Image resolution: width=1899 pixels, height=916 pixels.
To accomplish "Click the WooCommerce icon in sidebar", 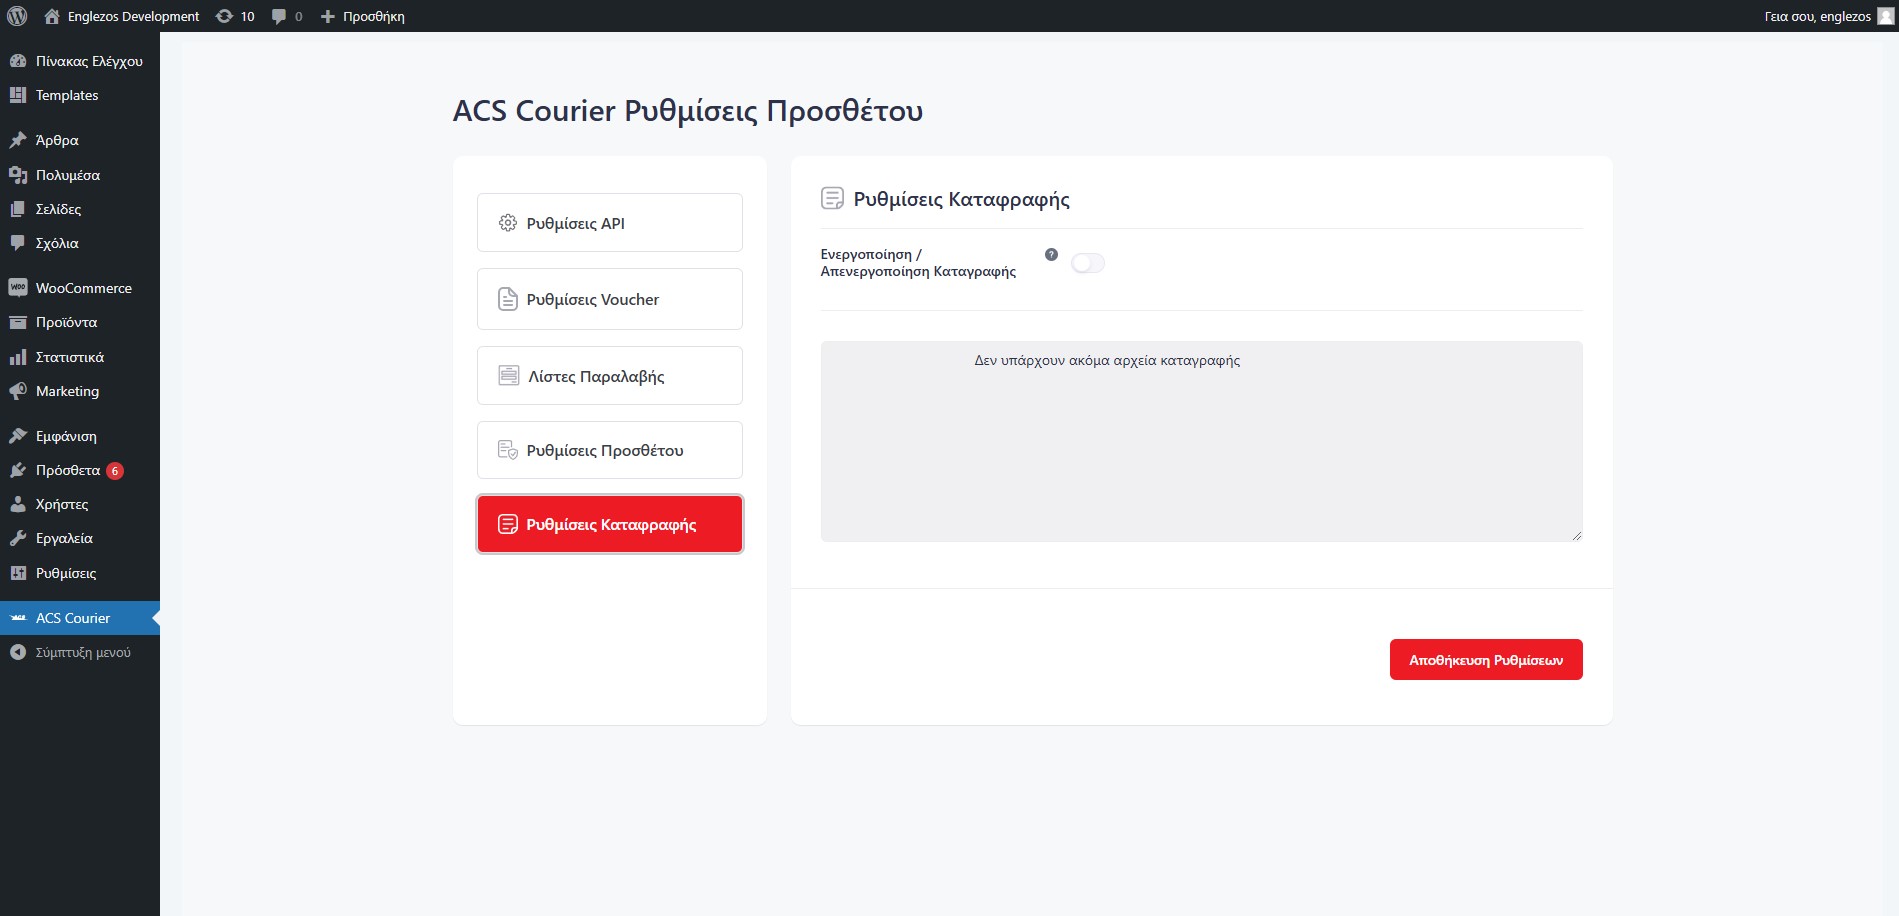I will tap(17, 288).
